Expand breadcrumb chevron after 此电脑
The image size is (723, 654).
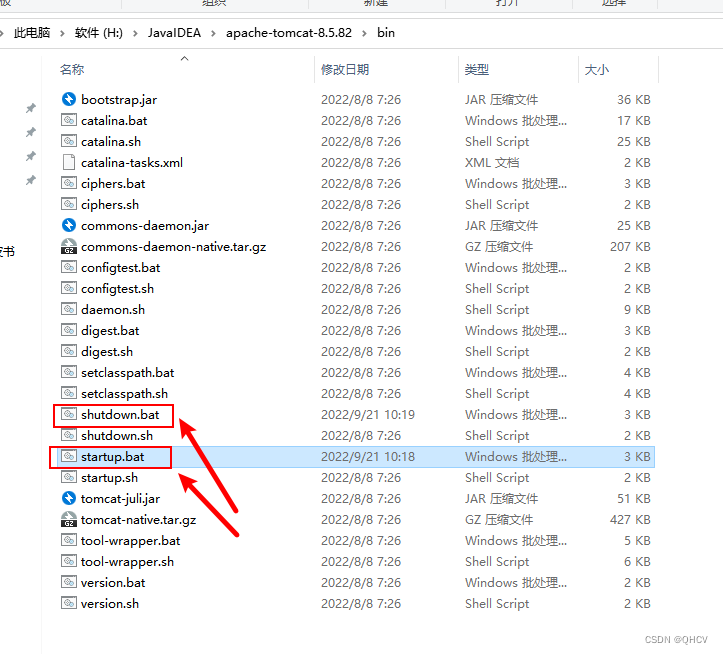(62, 33)
